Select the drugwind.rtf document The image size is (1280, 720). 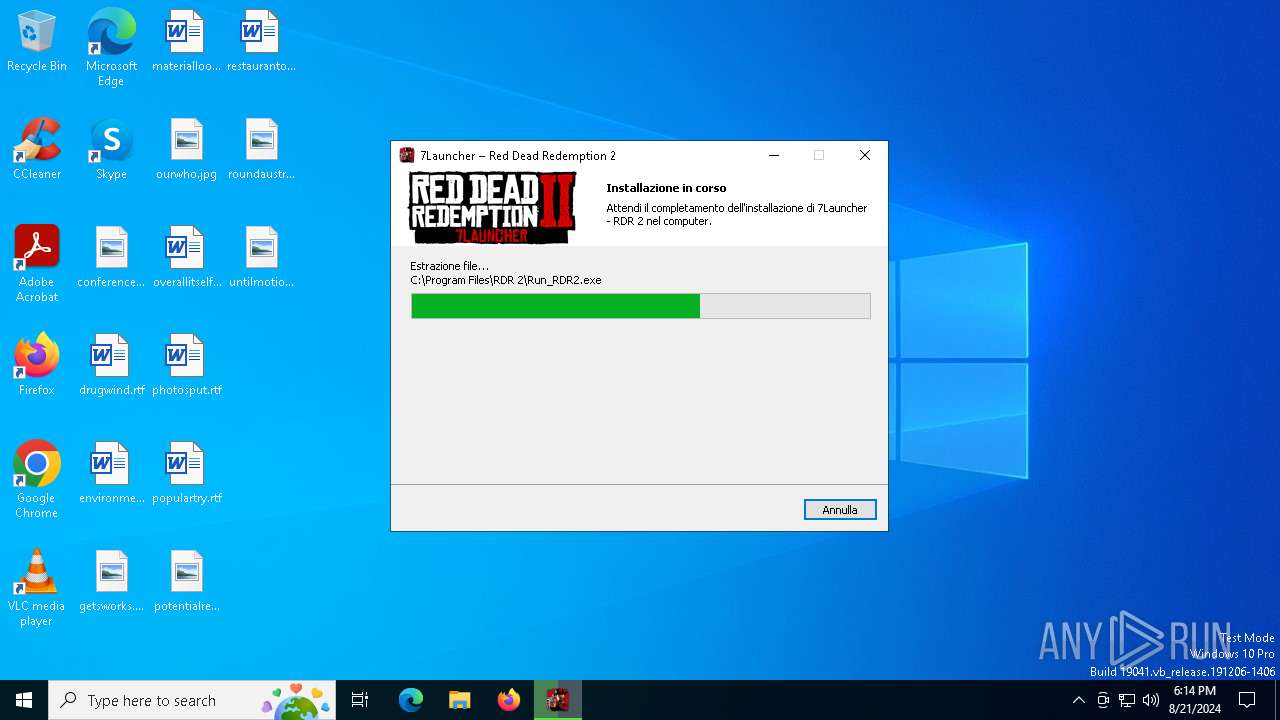pyautogui.click(x=111, y=366)
